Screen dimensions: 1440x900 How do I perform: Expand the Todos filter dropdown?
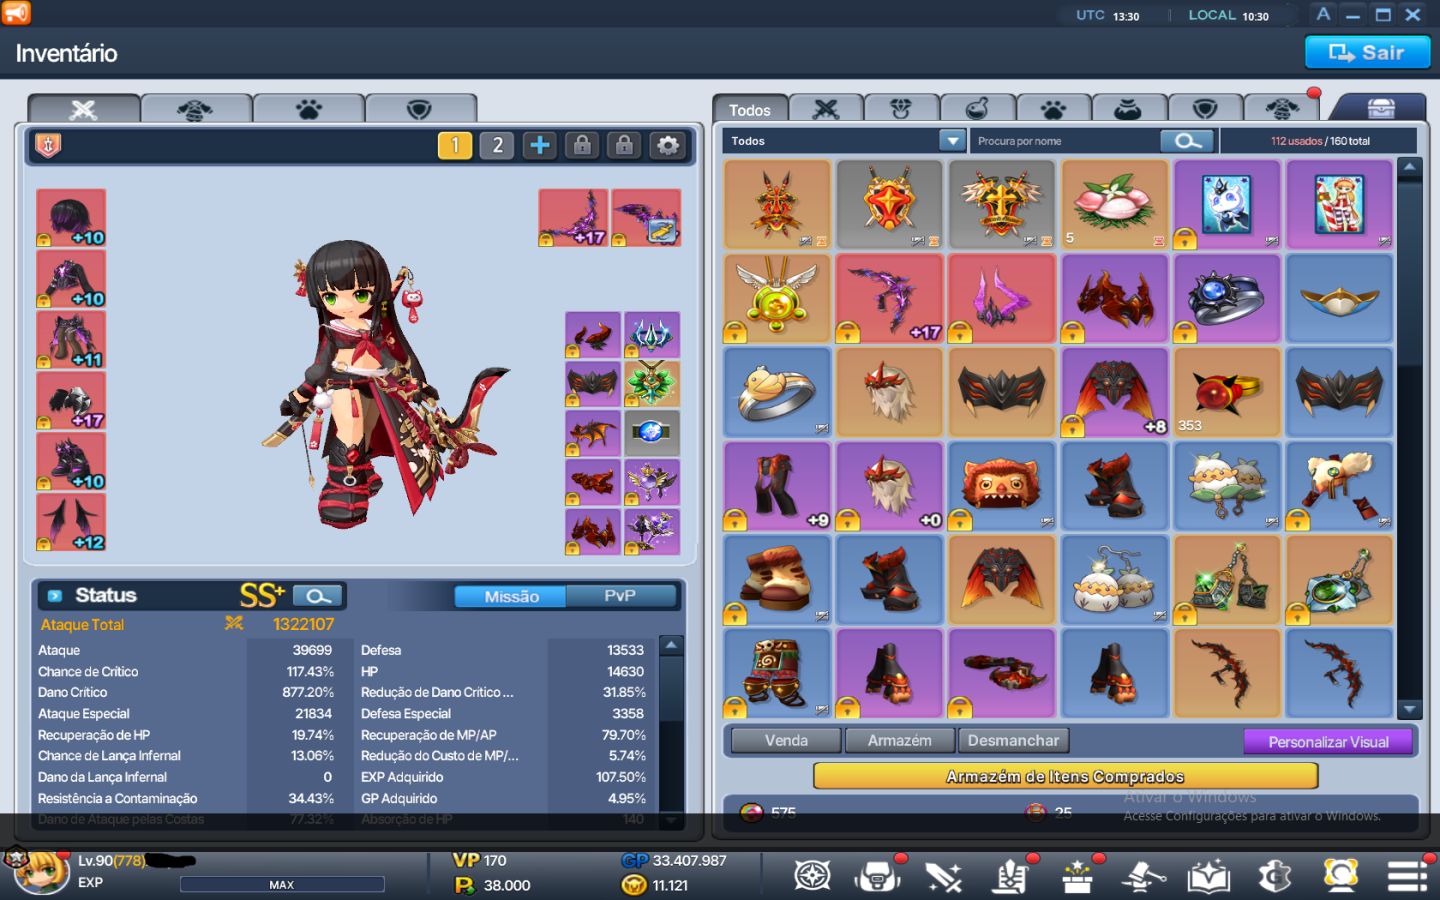[952, 141]
